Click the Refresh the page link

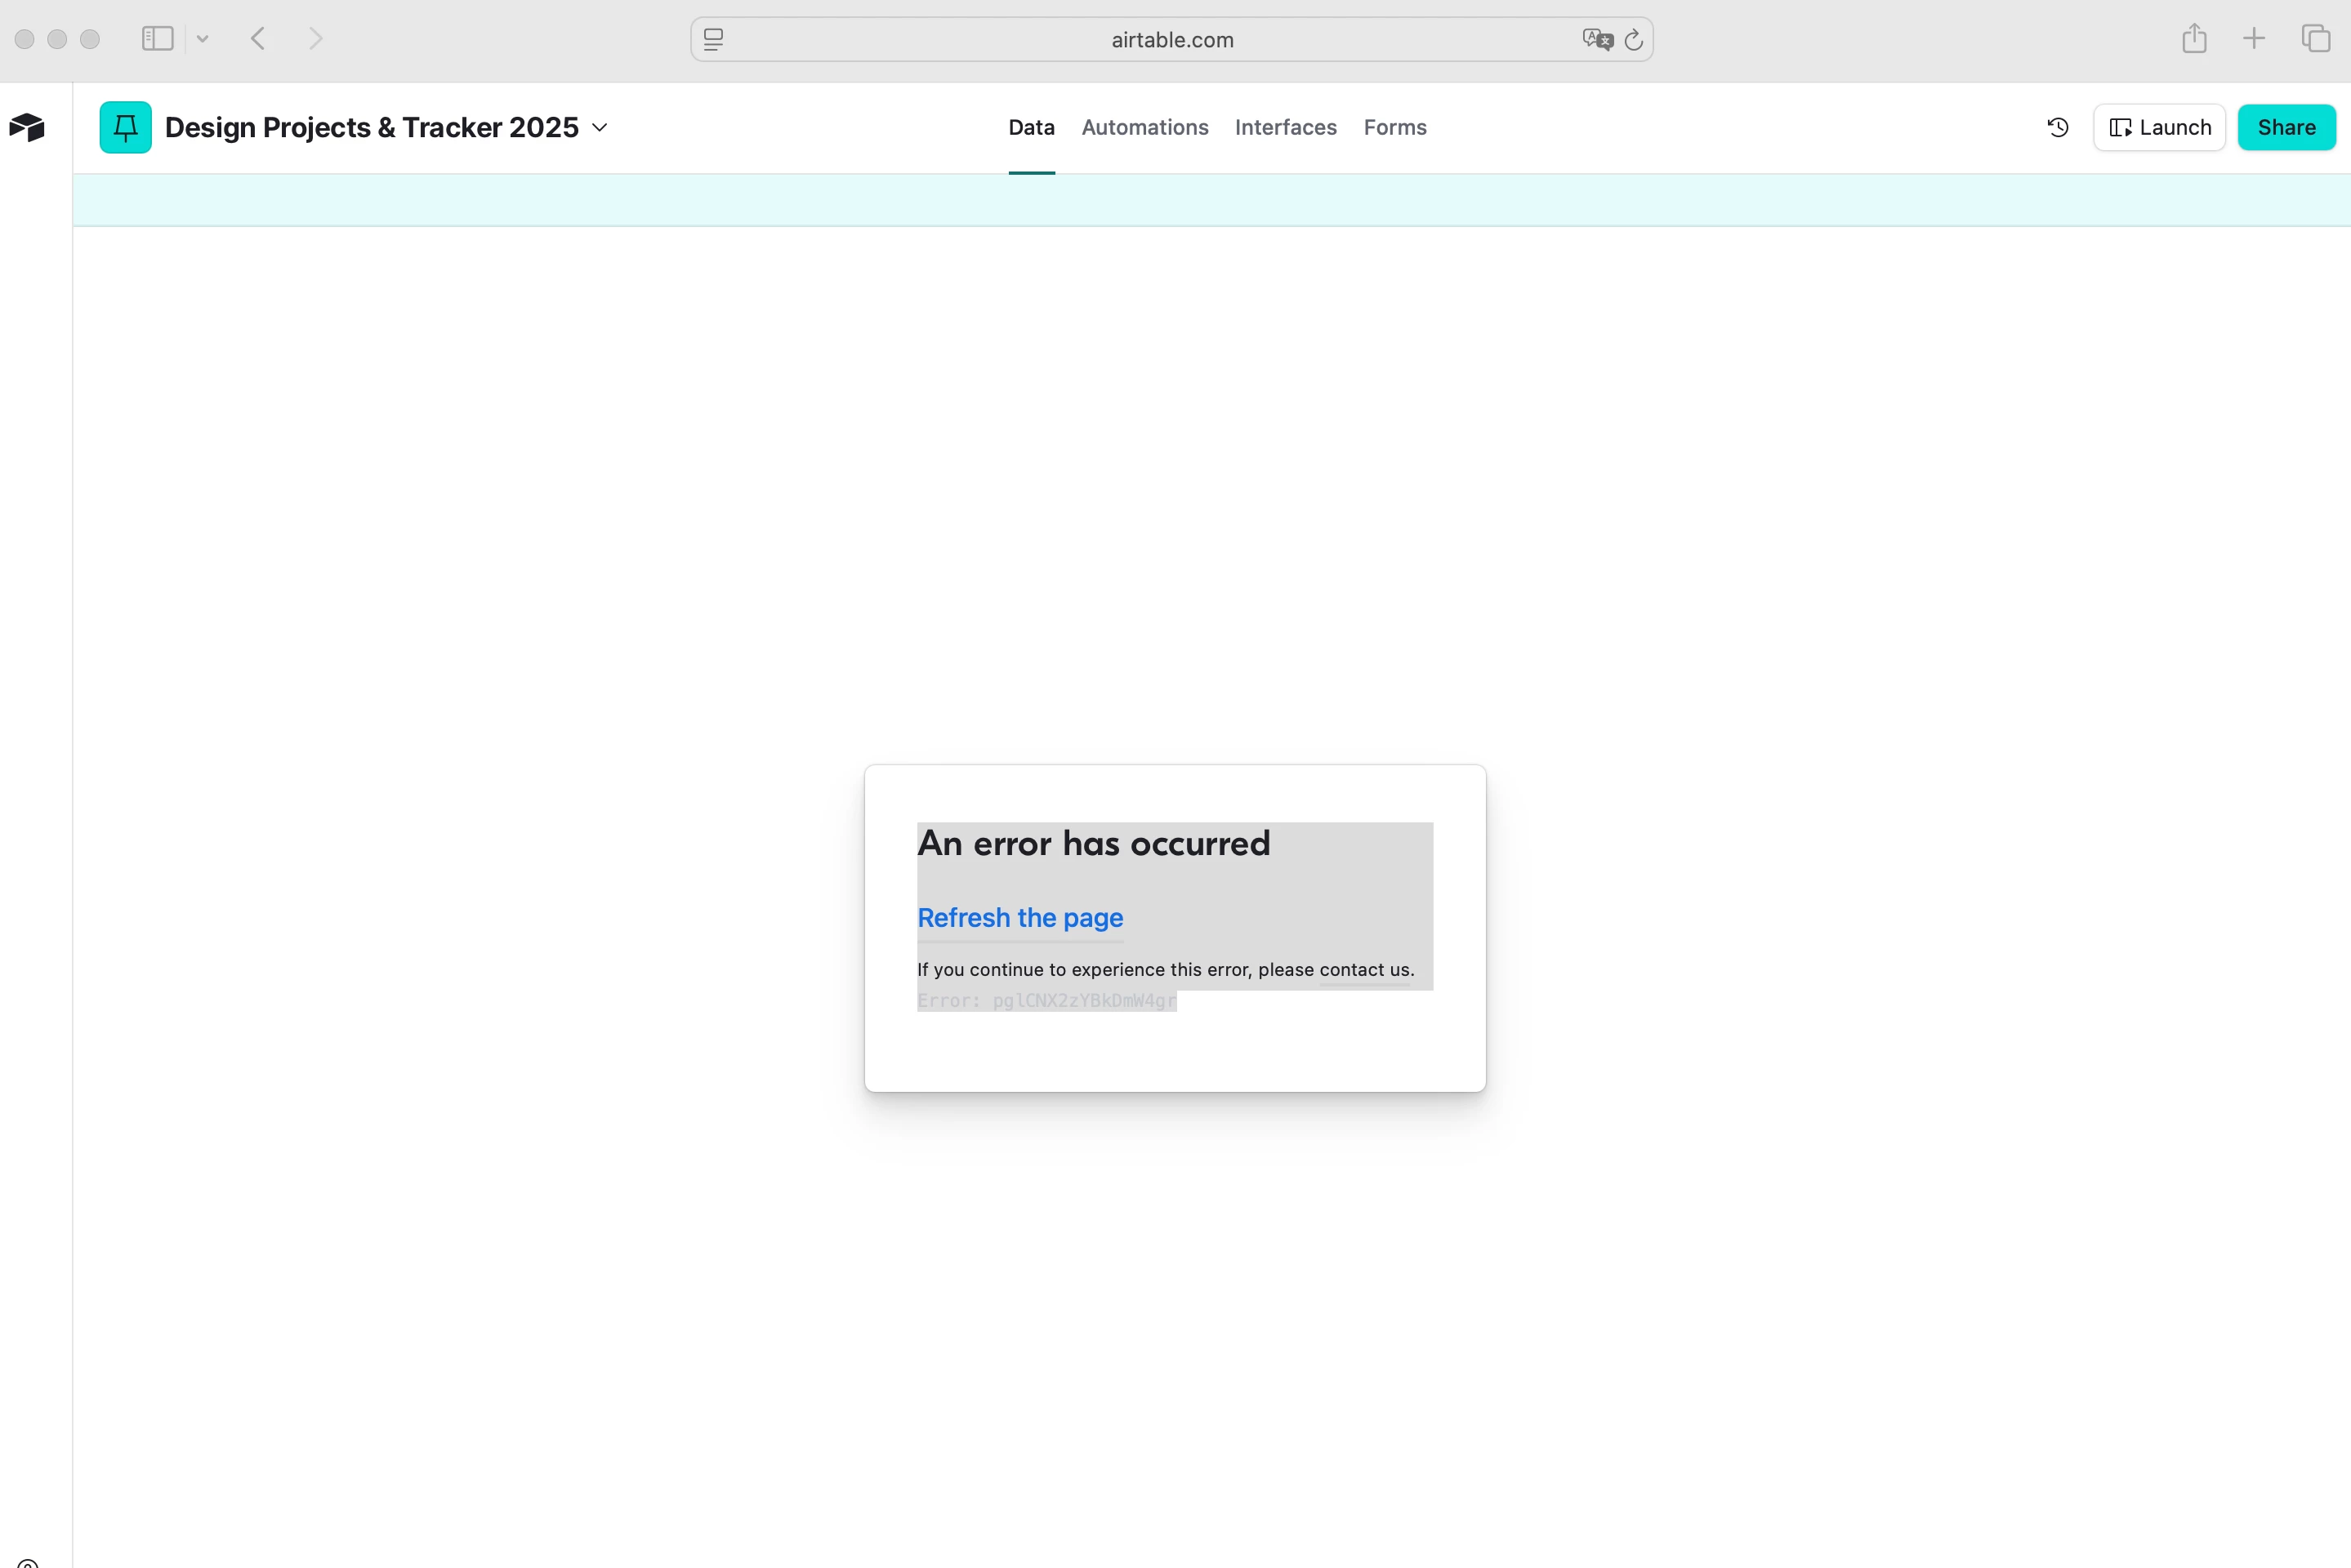(x=1020, y=917)
